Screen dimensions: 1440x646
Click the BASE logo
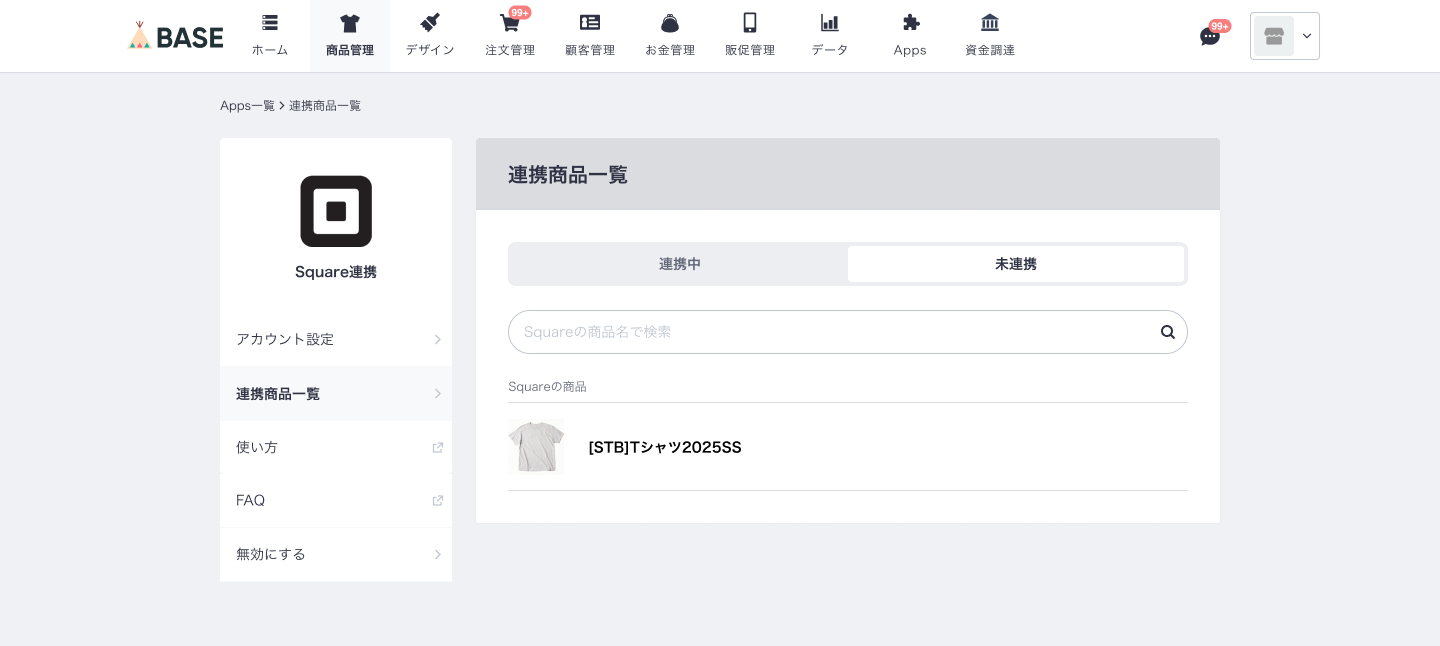click(x=176, y=36)
